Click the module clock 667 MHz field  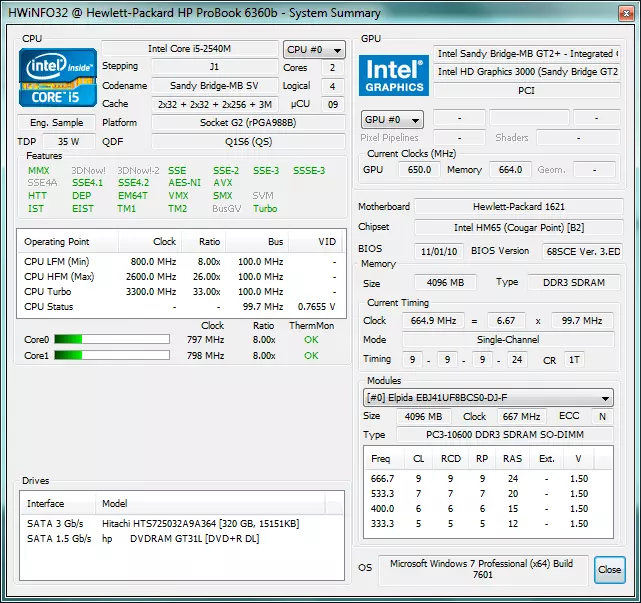521,417
